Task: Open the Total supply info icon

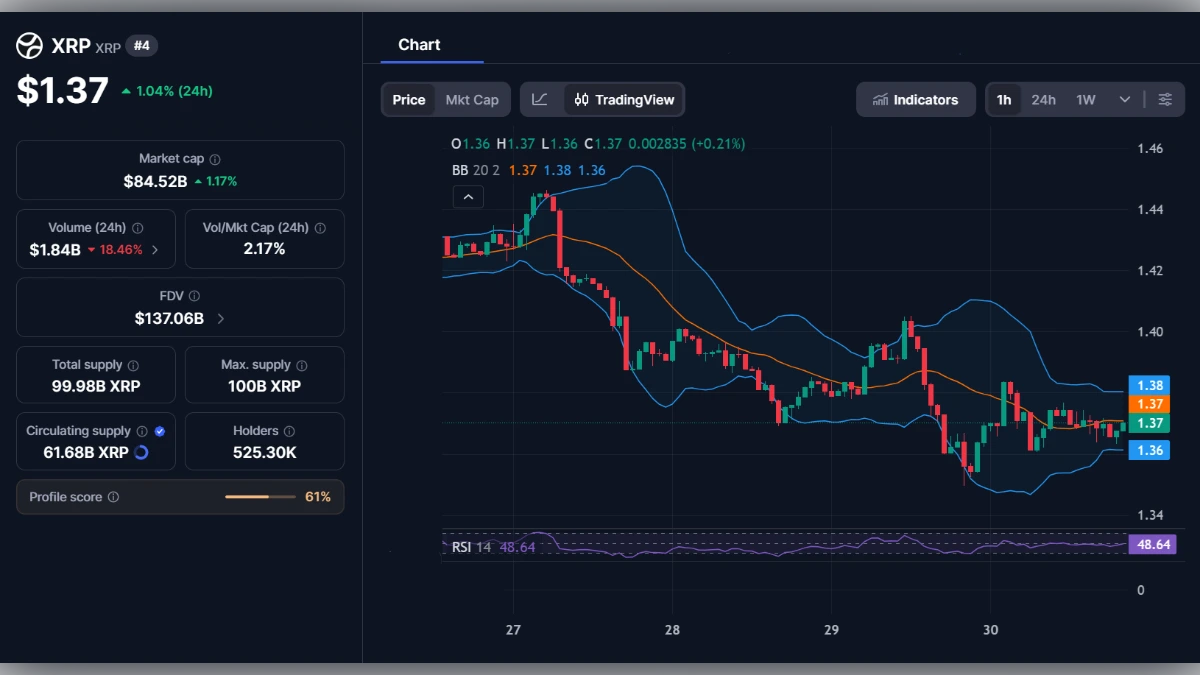Action: click(x=133, y=366)
